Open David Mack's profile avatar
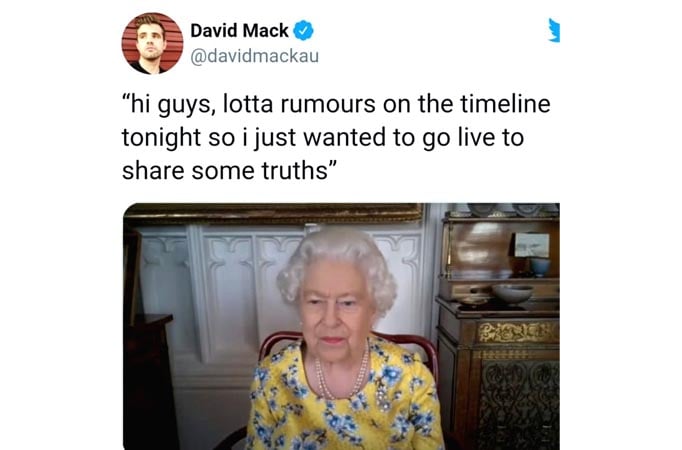The image size is (682, 450). 152,43
